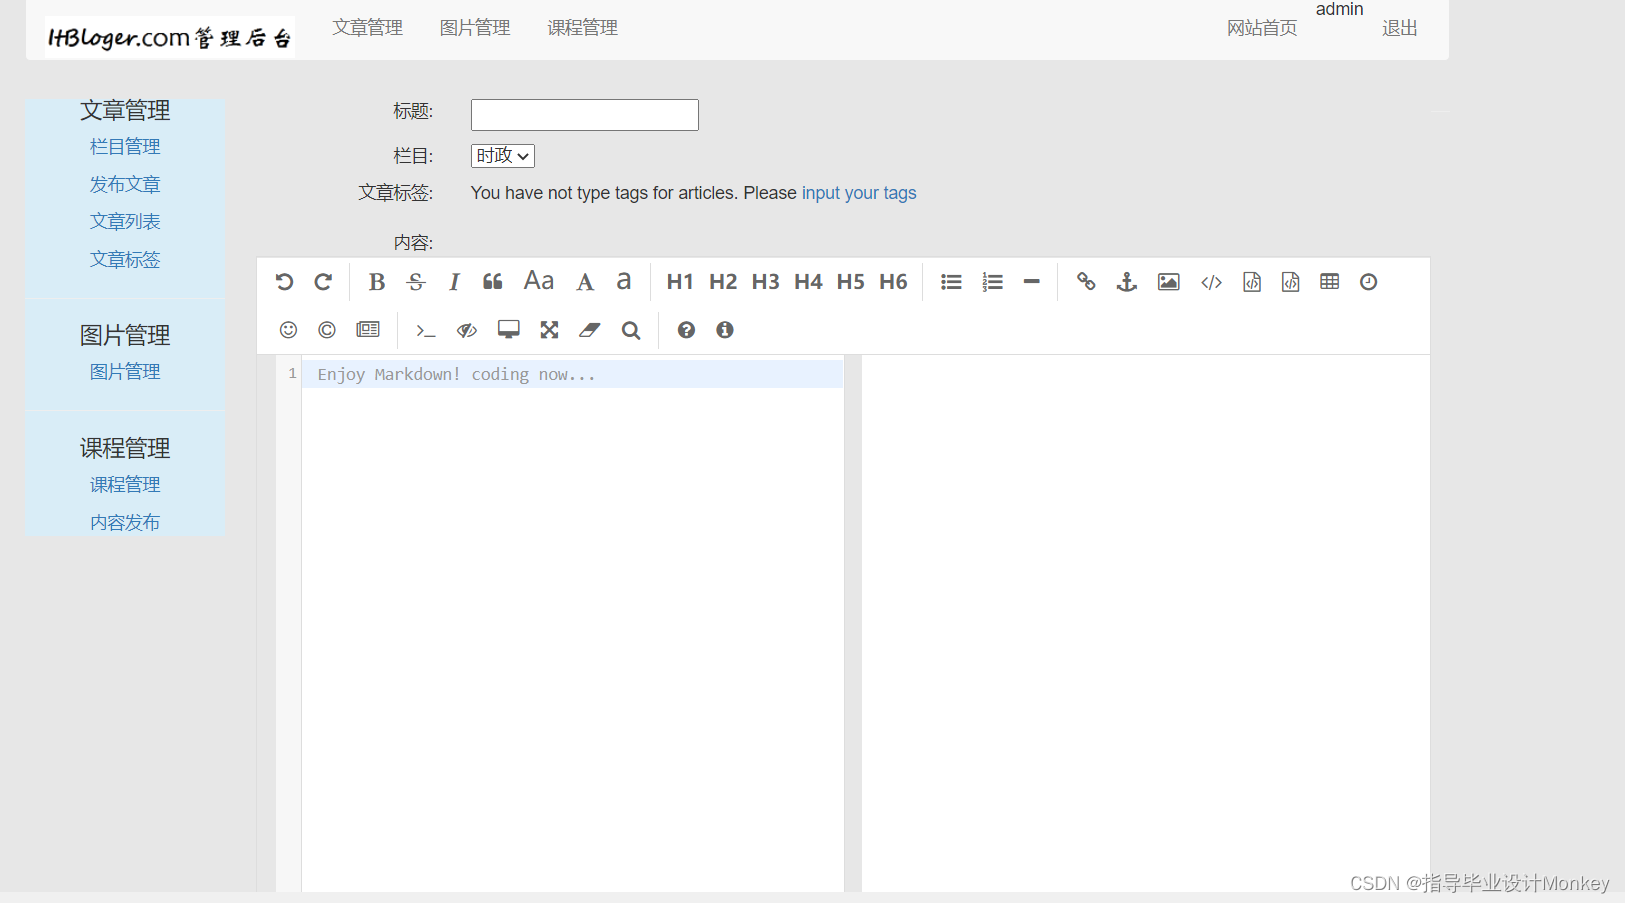Jump to line with terminal icon
The width and height of the screenshot is (1625, 903).
(425, 330)
